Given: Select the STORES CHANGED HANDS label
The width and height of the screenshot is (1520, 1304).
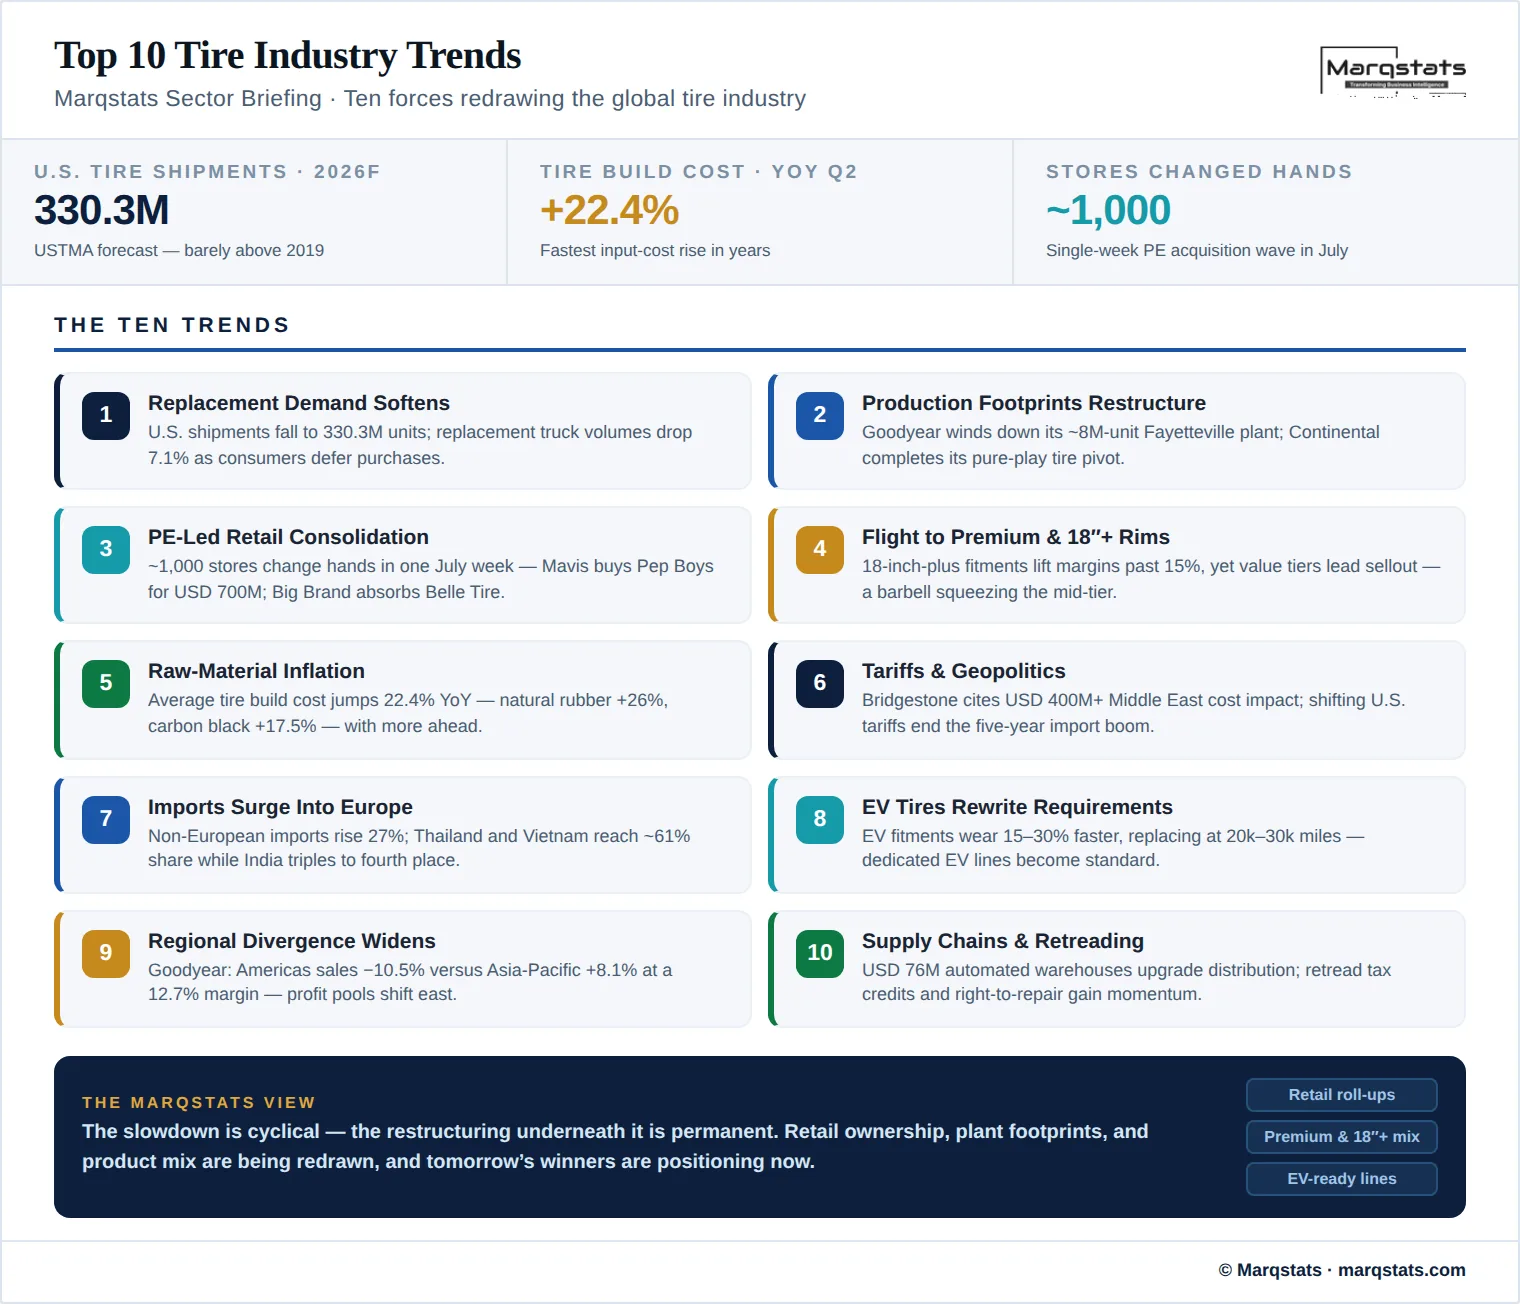Looking at the screenshot, I should pyautogui.click(x=1199, y=172).
